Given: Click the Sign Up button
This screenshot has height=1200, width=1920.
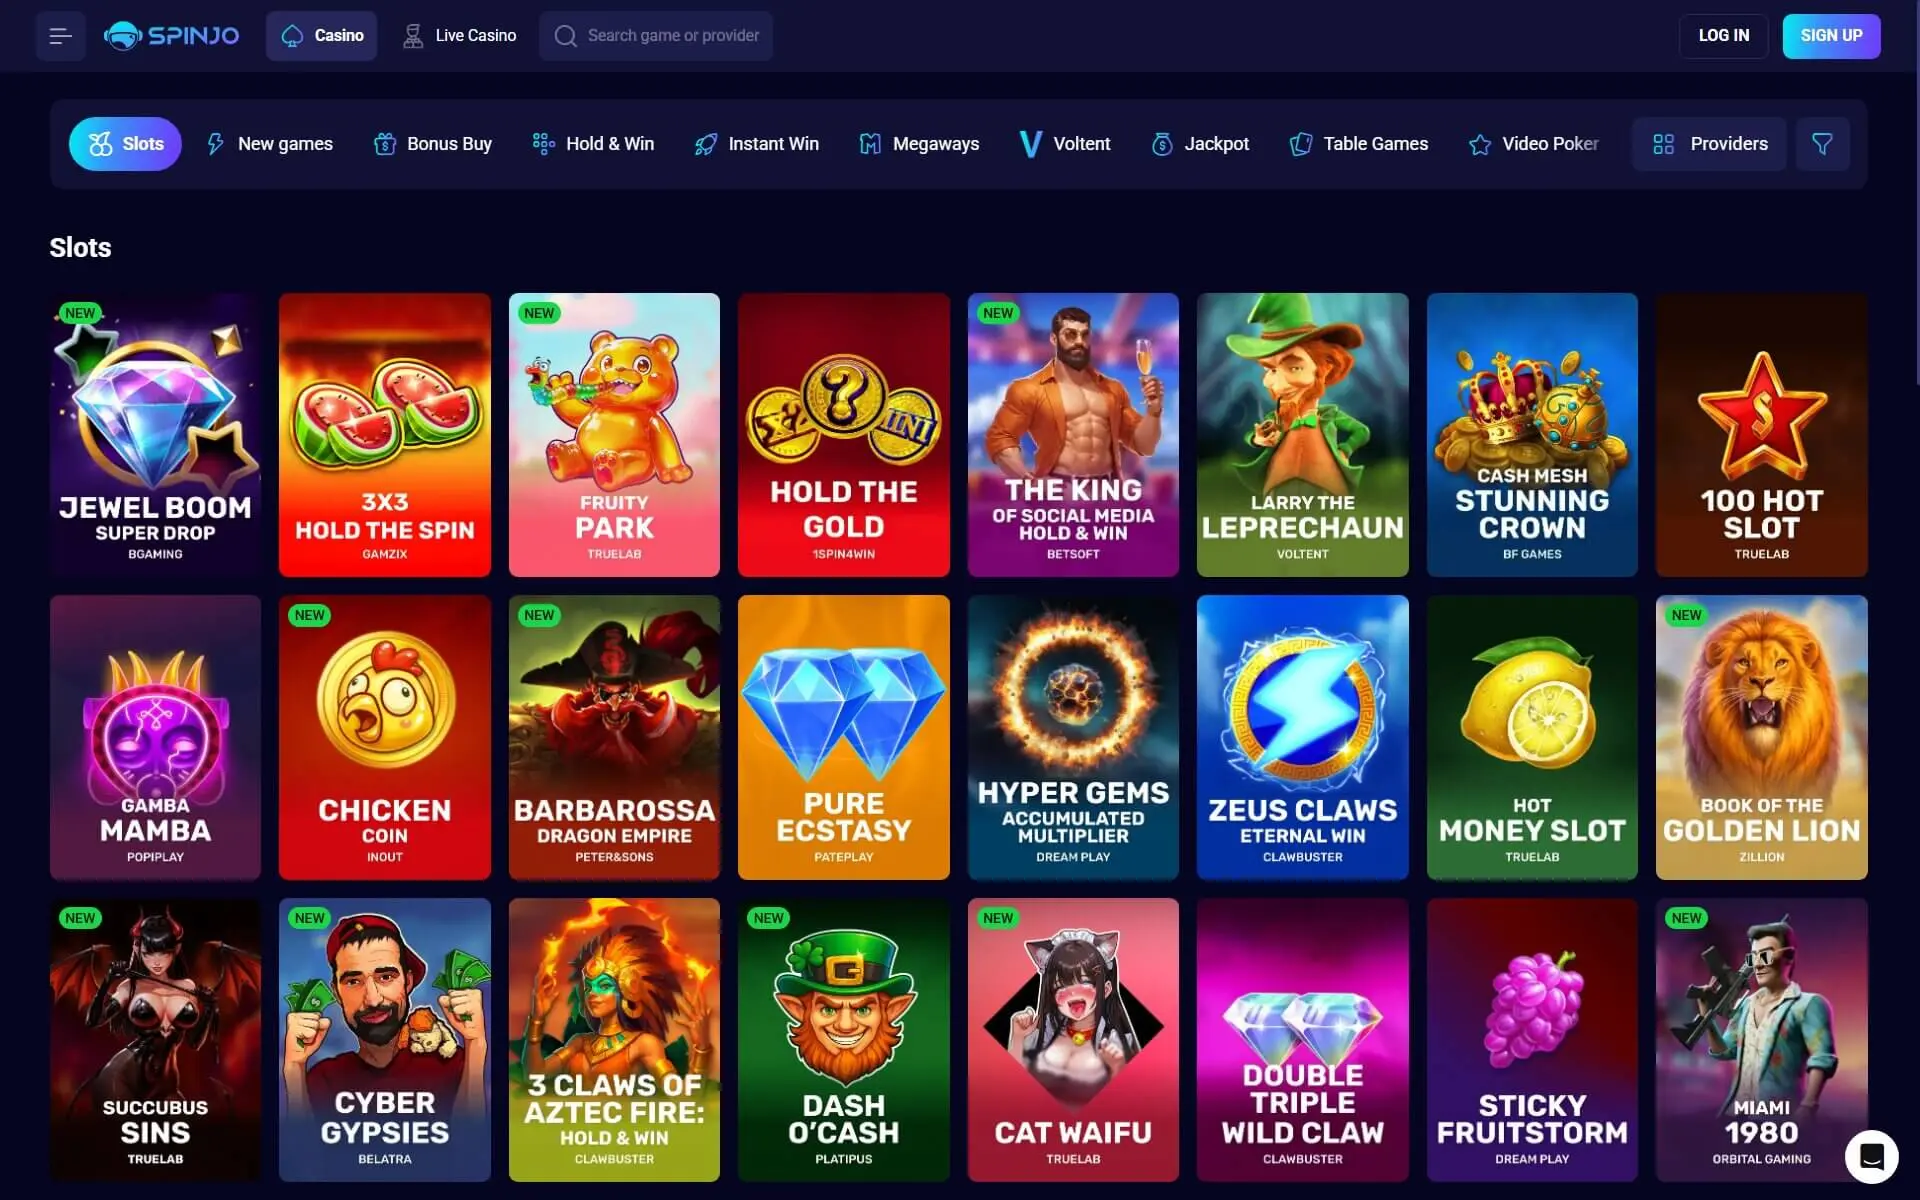Looking at the screenshot, I should [1831, 36].
